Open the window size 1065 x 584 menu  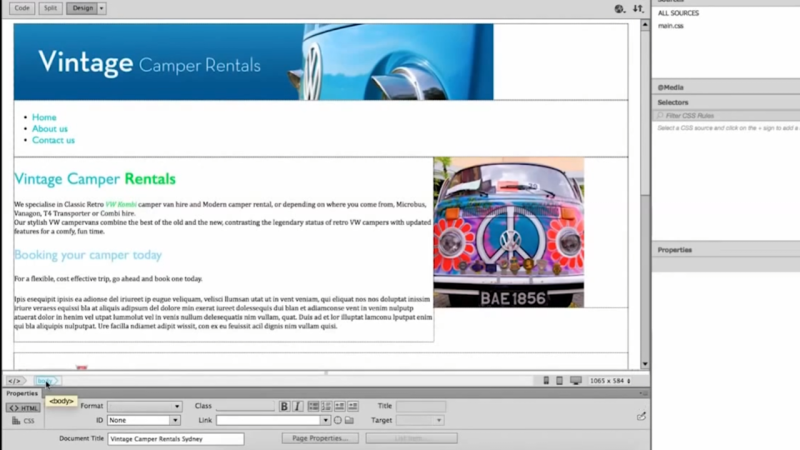coord(610,381)
